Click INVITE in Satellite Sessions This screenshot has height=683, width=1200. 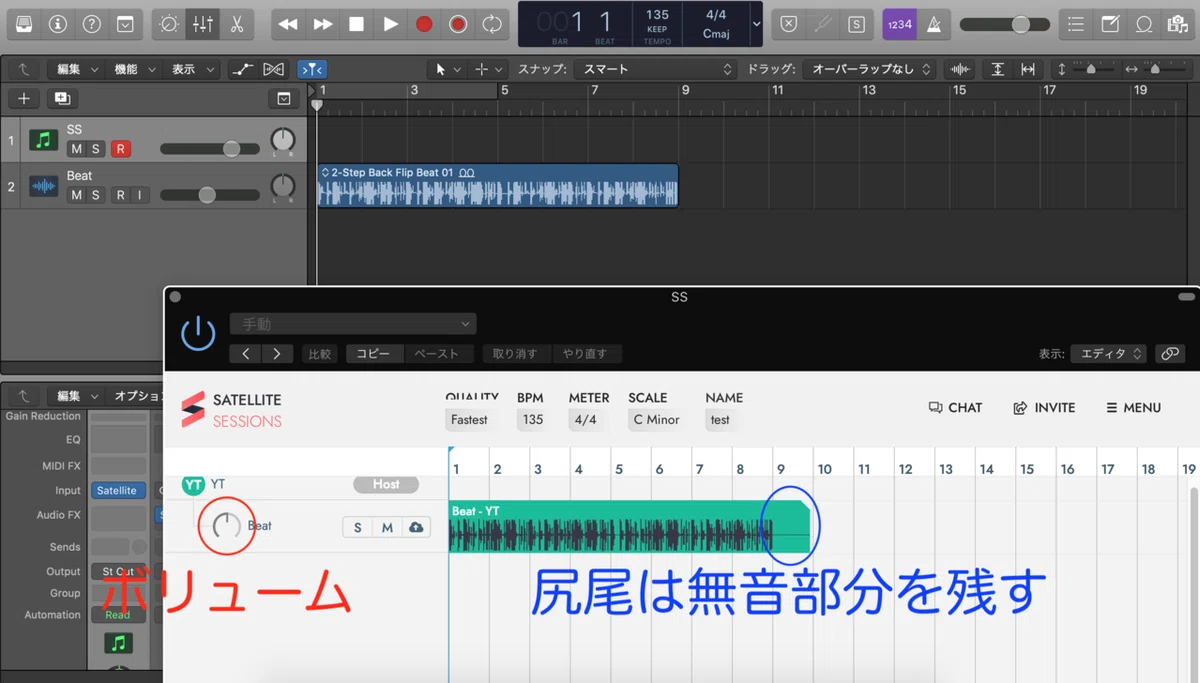pos(1044,408)
